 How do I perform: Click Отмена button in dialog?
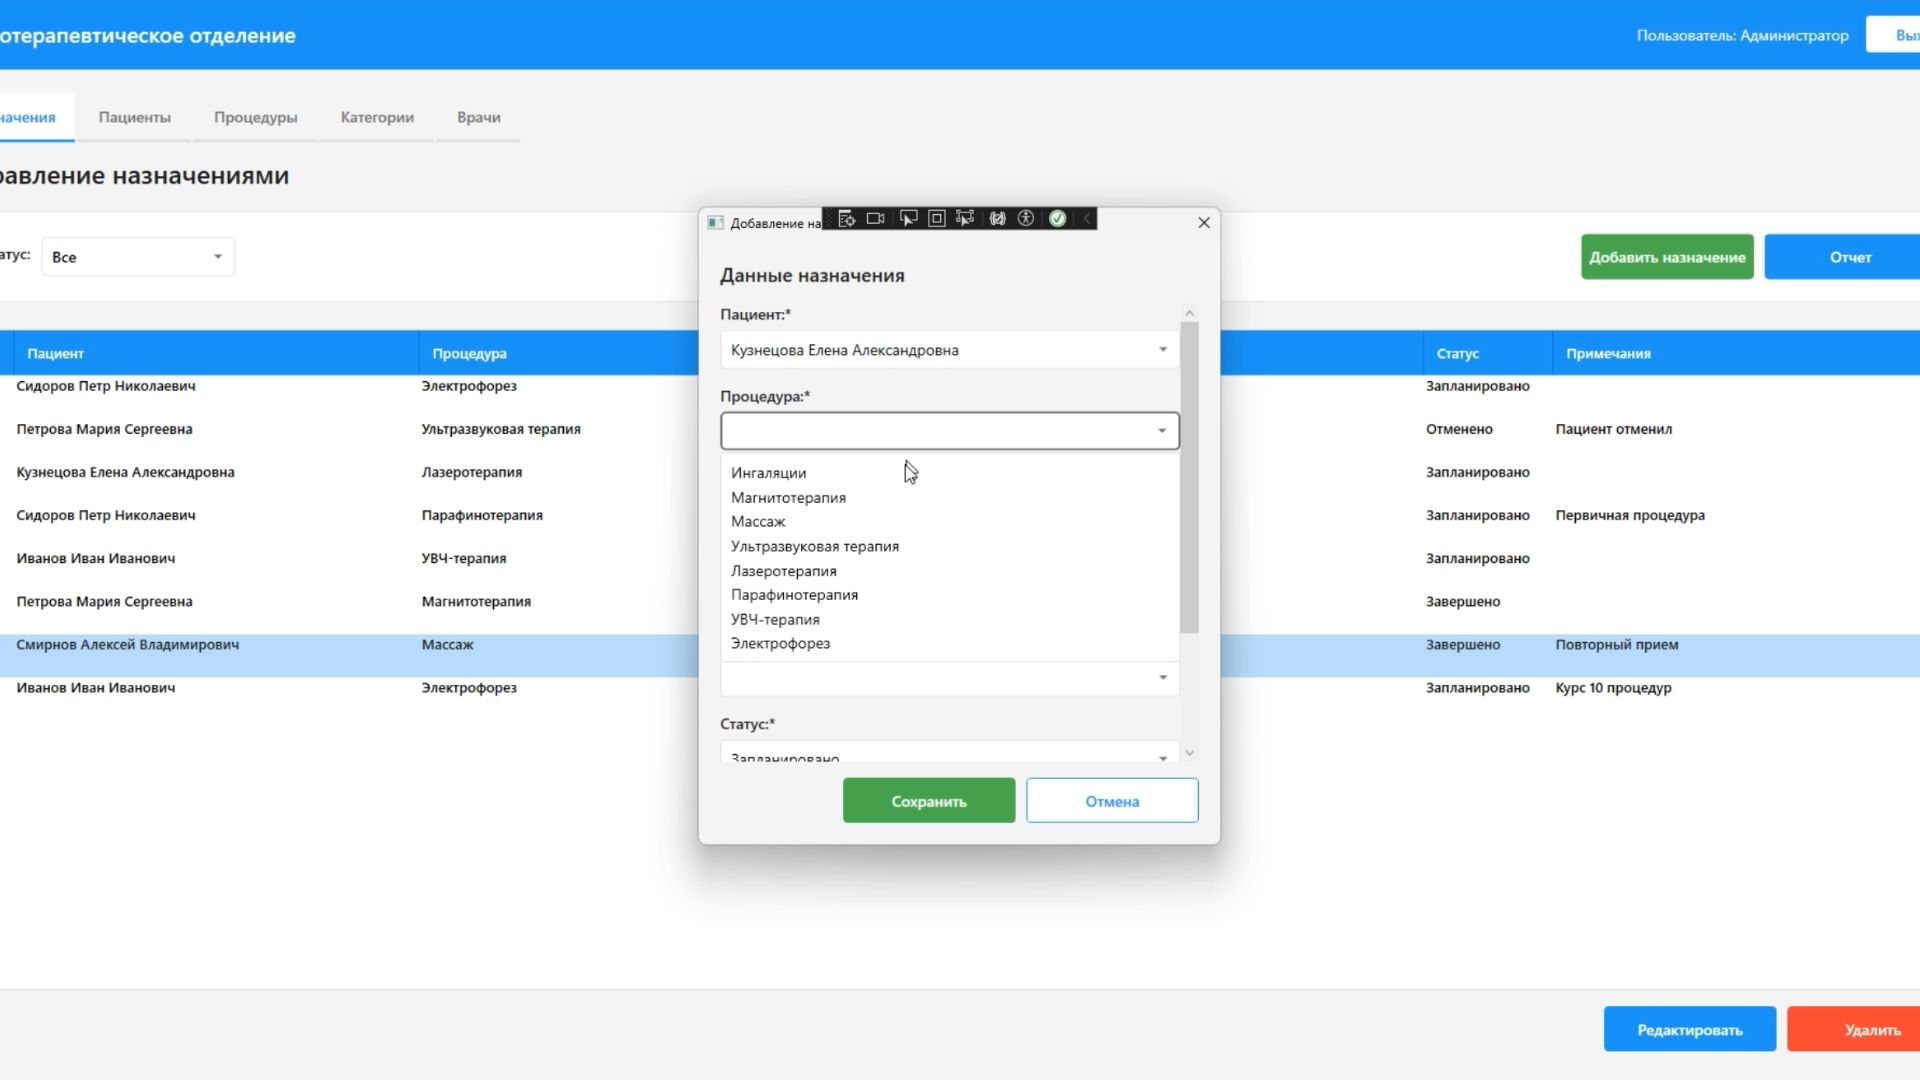[x=1112, y=801]
